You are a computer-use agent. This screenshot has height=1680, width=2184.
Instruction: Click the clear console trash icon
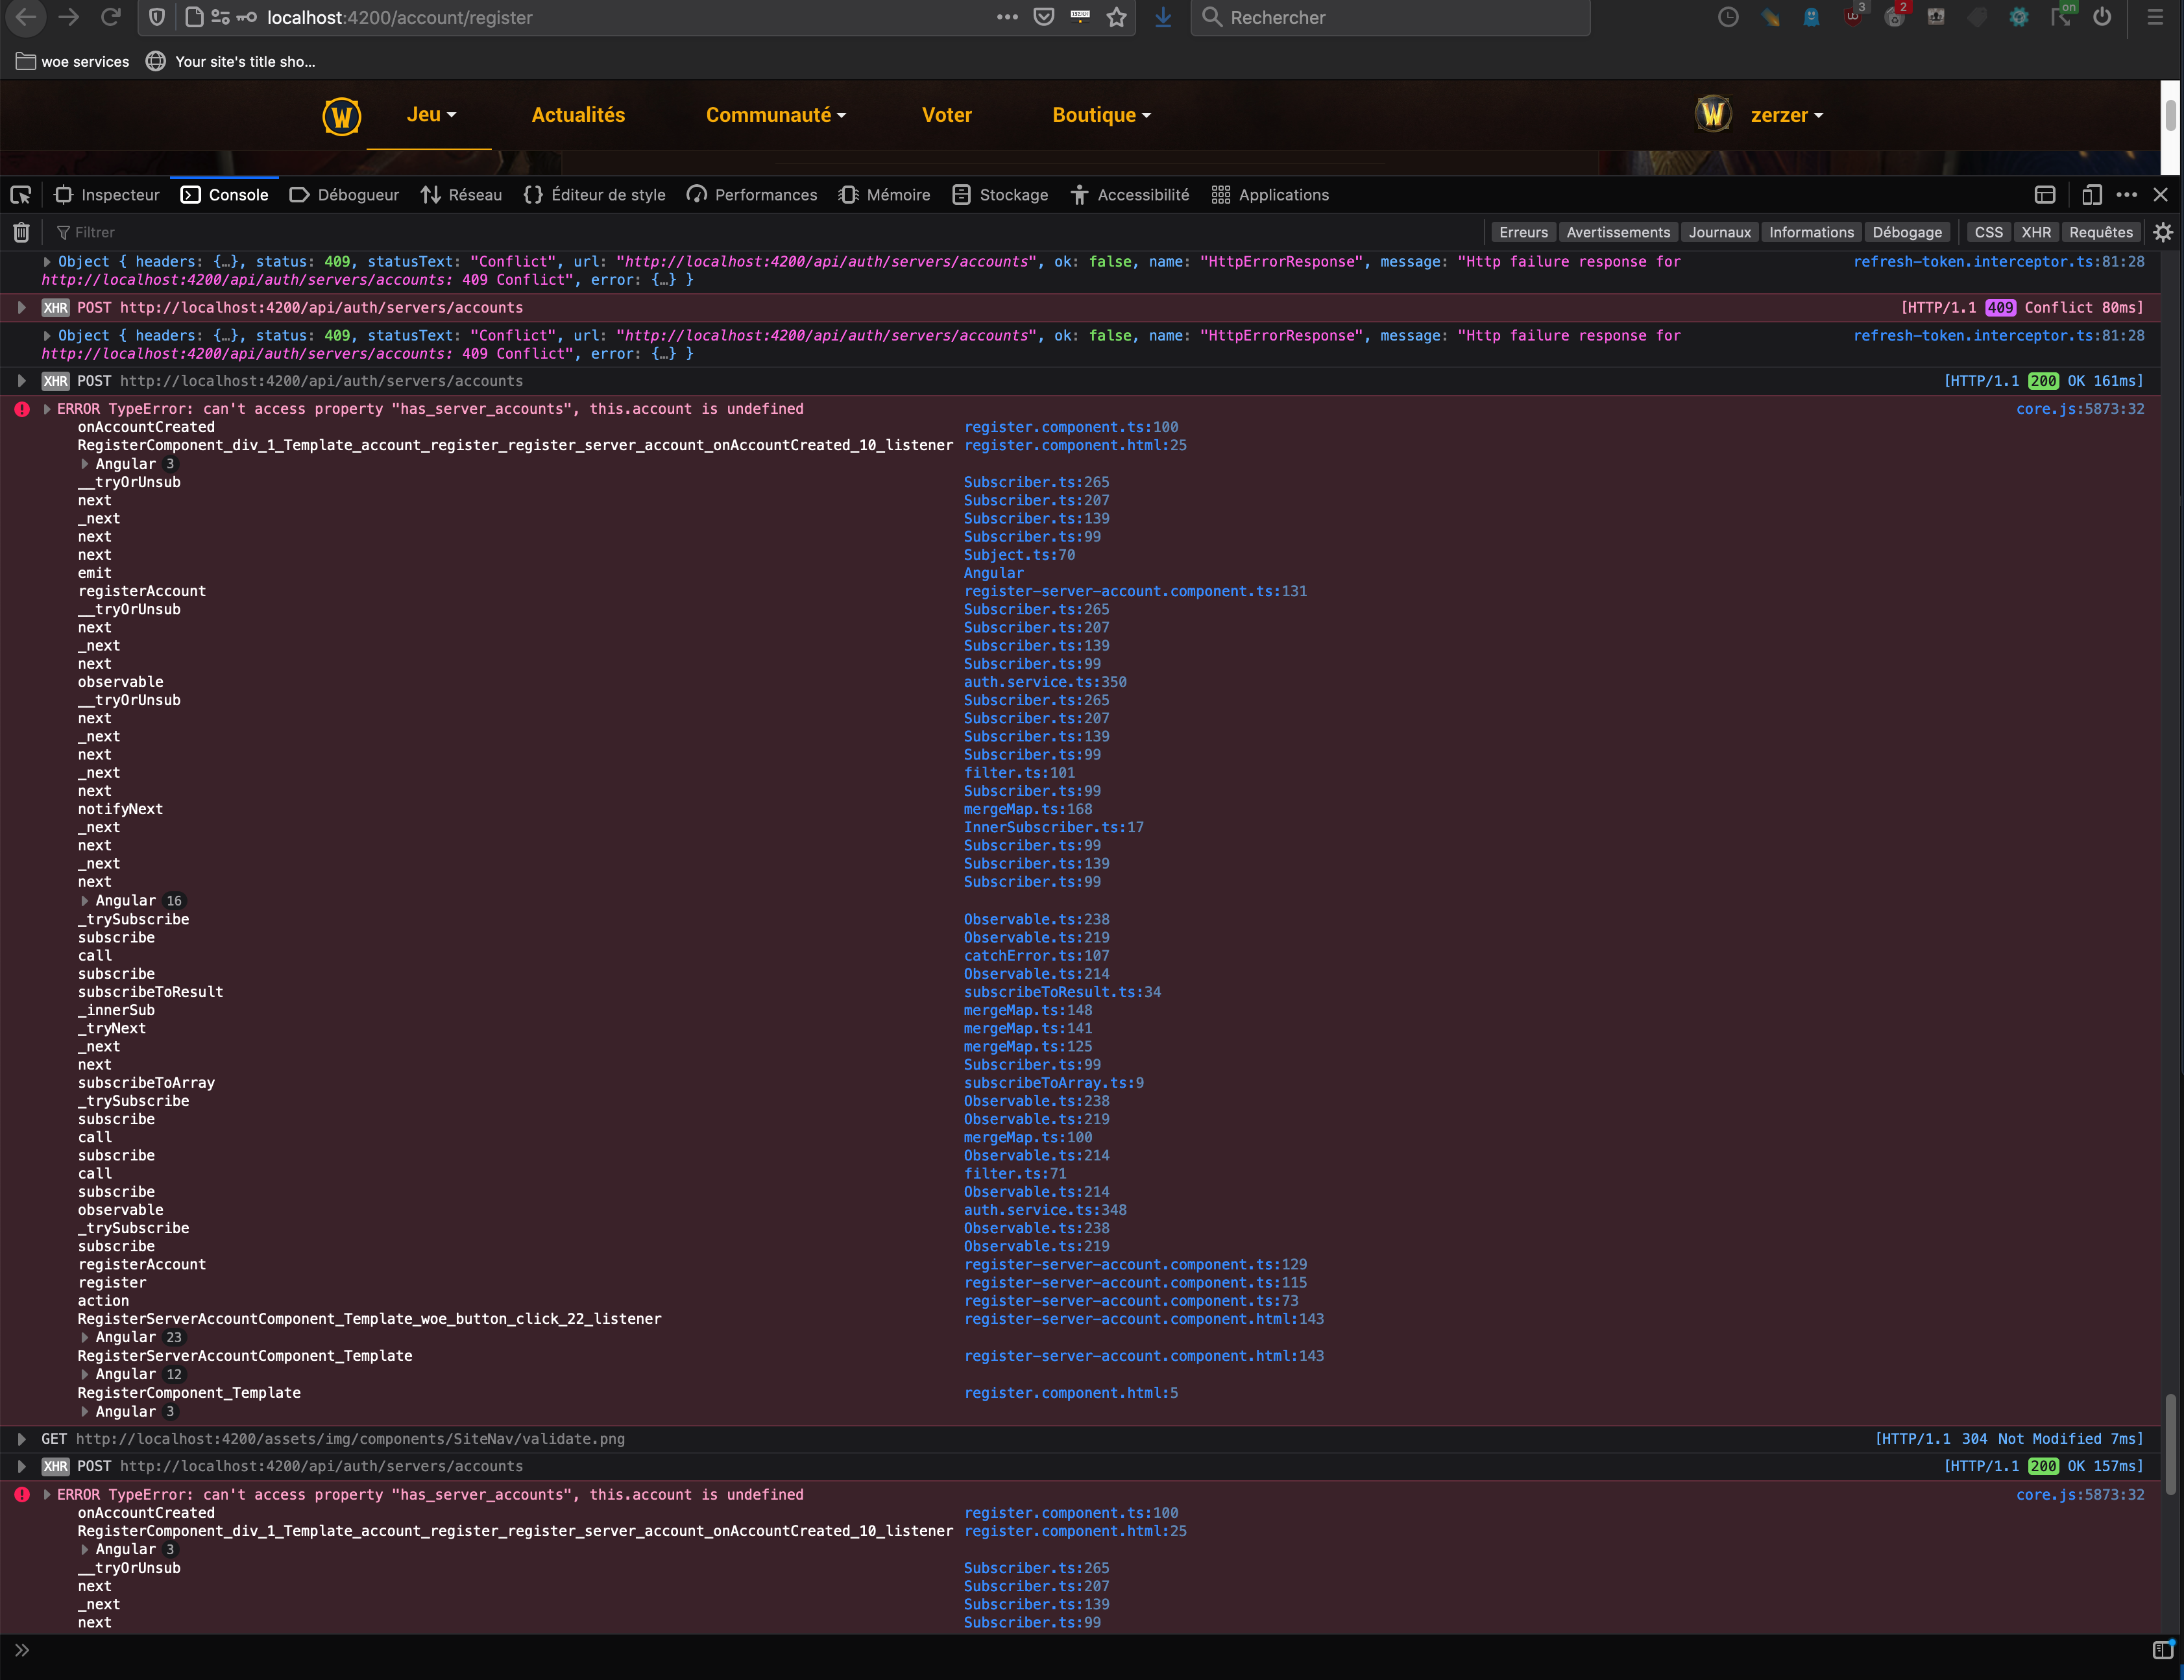point(21,232)
